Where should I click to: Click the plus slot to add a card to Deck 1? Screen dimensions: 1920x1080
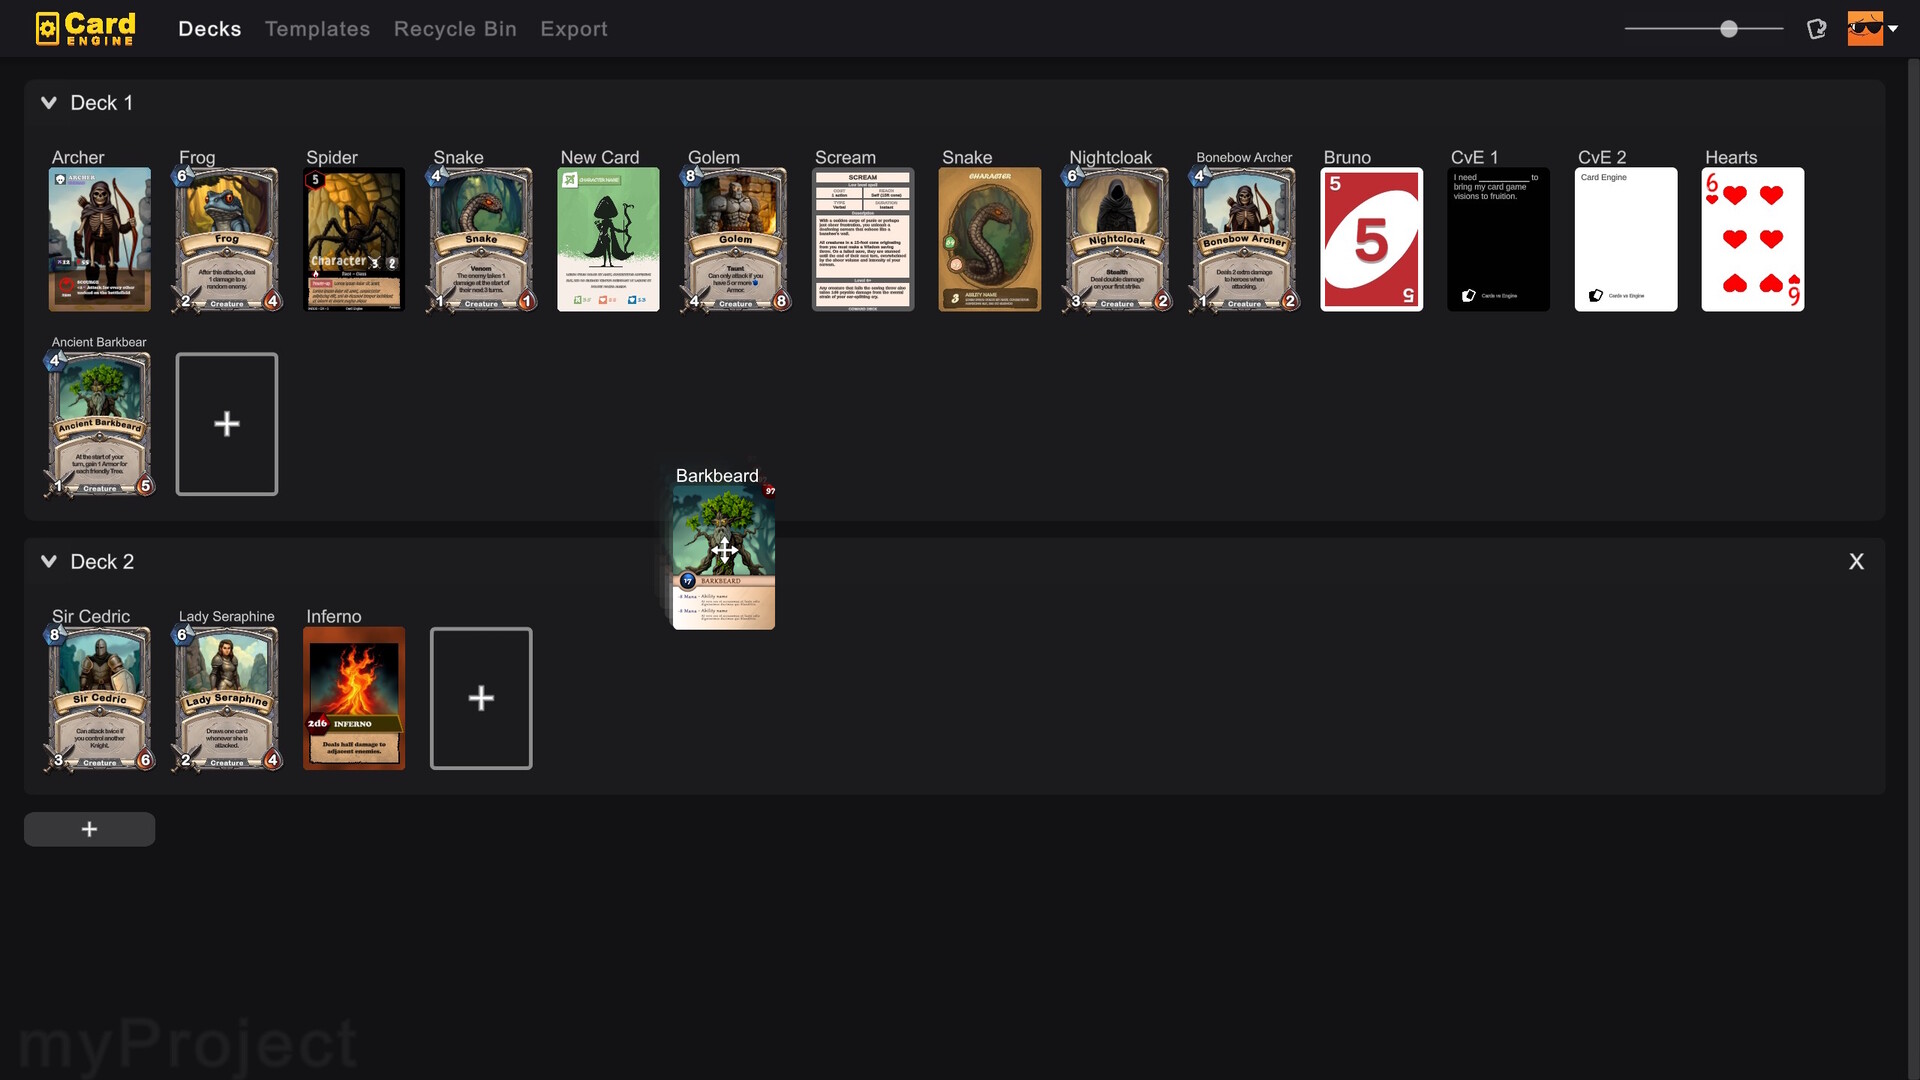coord(226,423)
